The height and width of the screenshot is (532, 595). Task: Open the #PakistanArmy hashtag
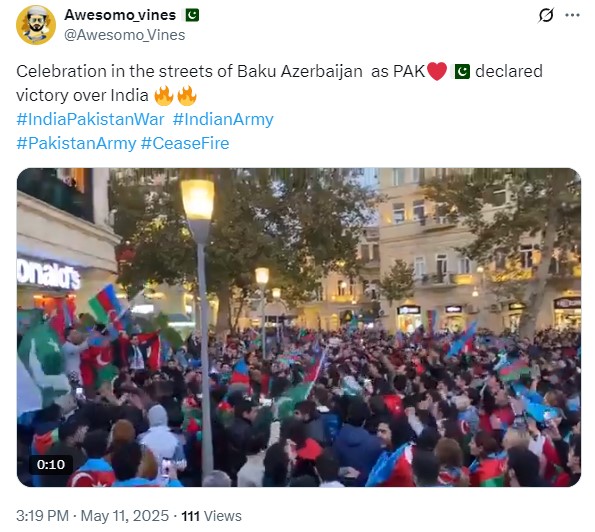tap(76, 143)
